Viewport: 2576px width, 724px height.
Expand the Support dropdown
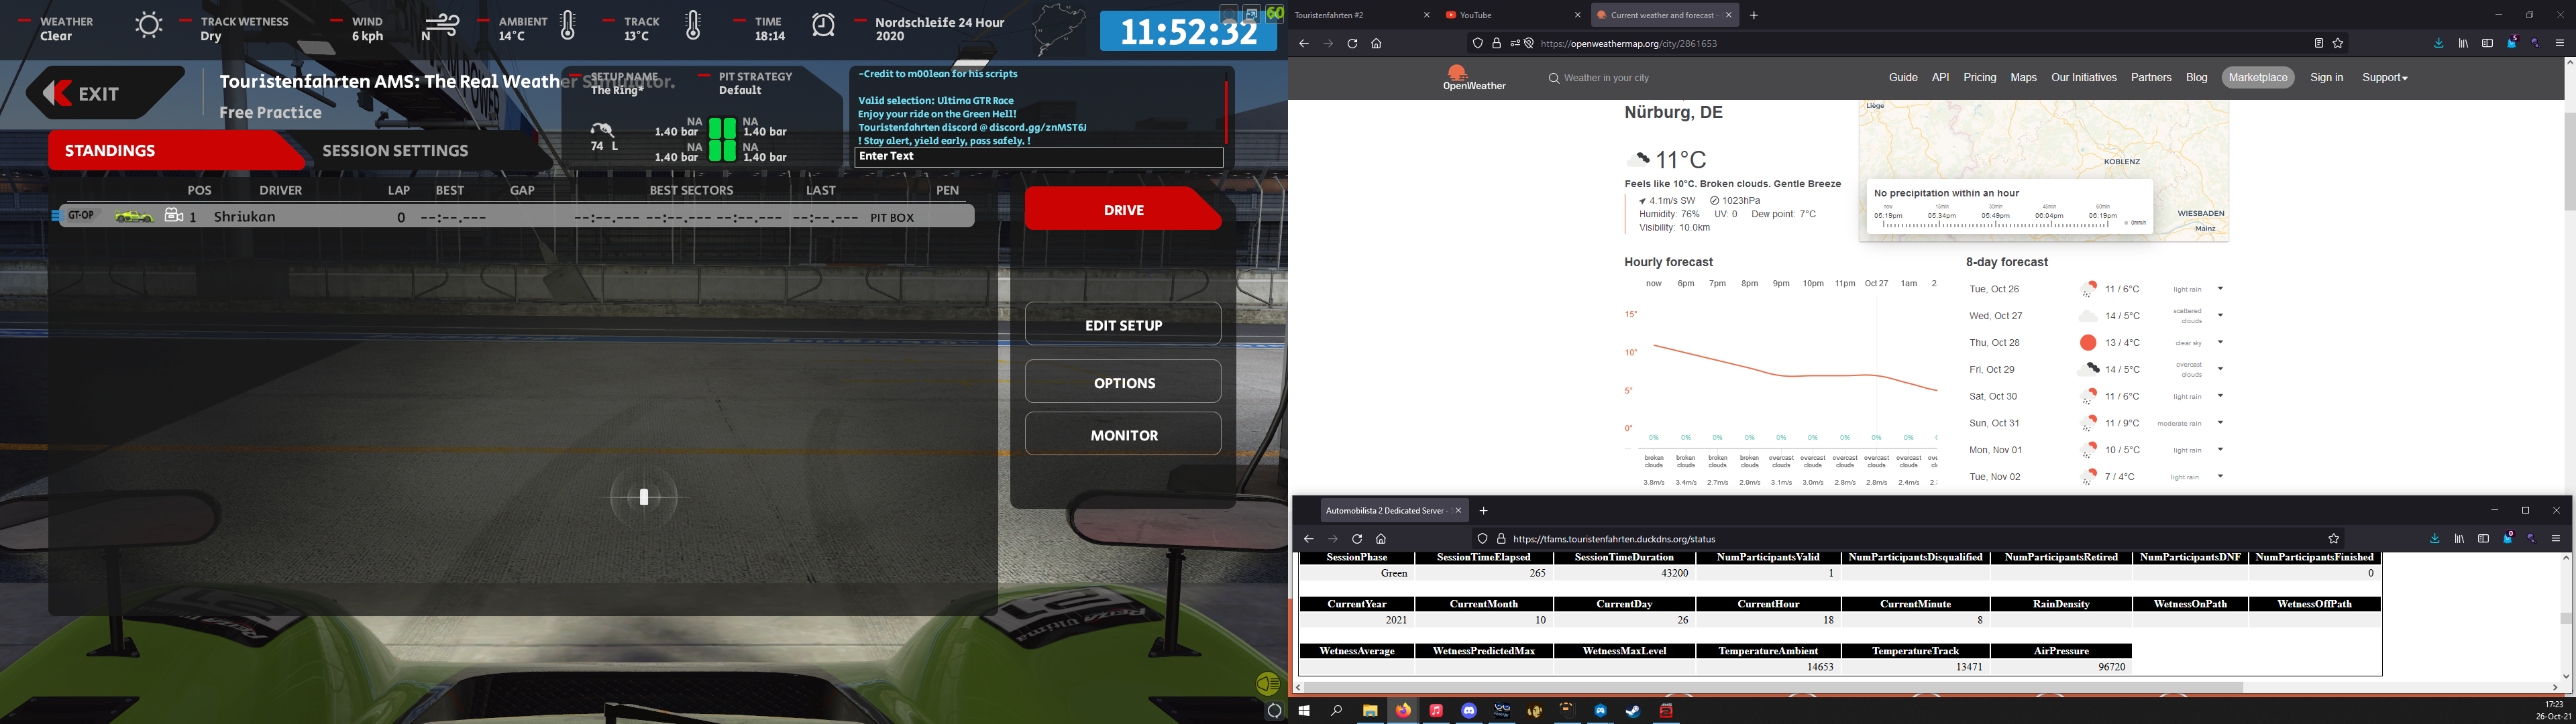click(2385, 78)
